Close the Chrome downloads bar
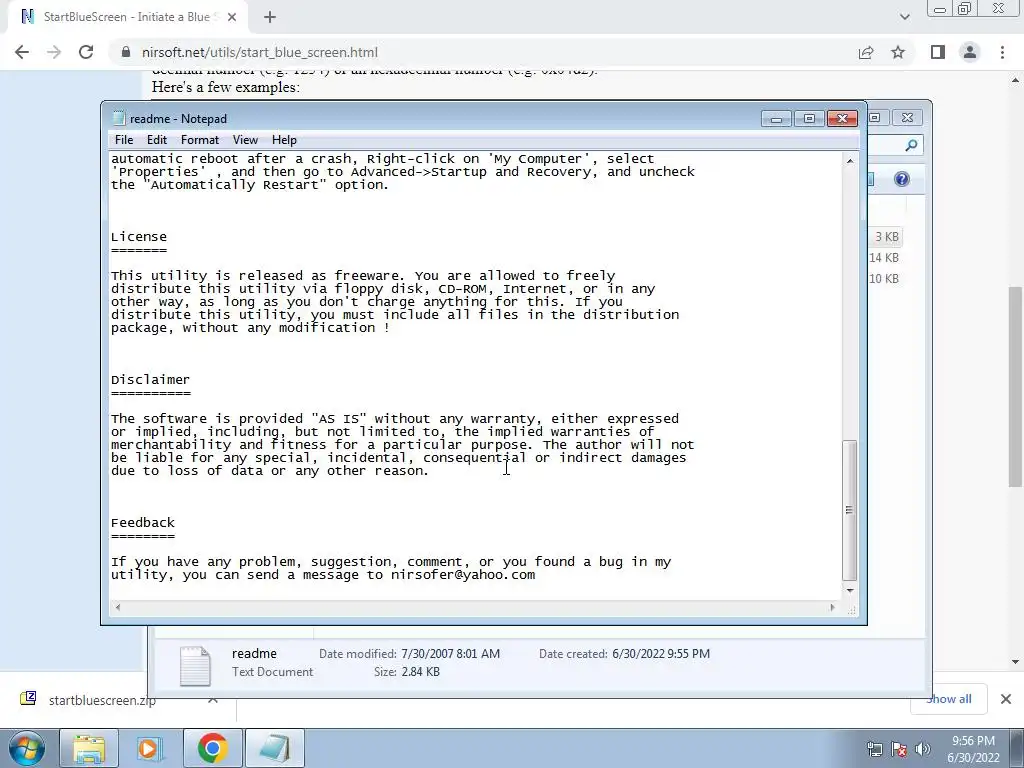Viewport: 1024px width, 768px height. (x=1006, y=699)
